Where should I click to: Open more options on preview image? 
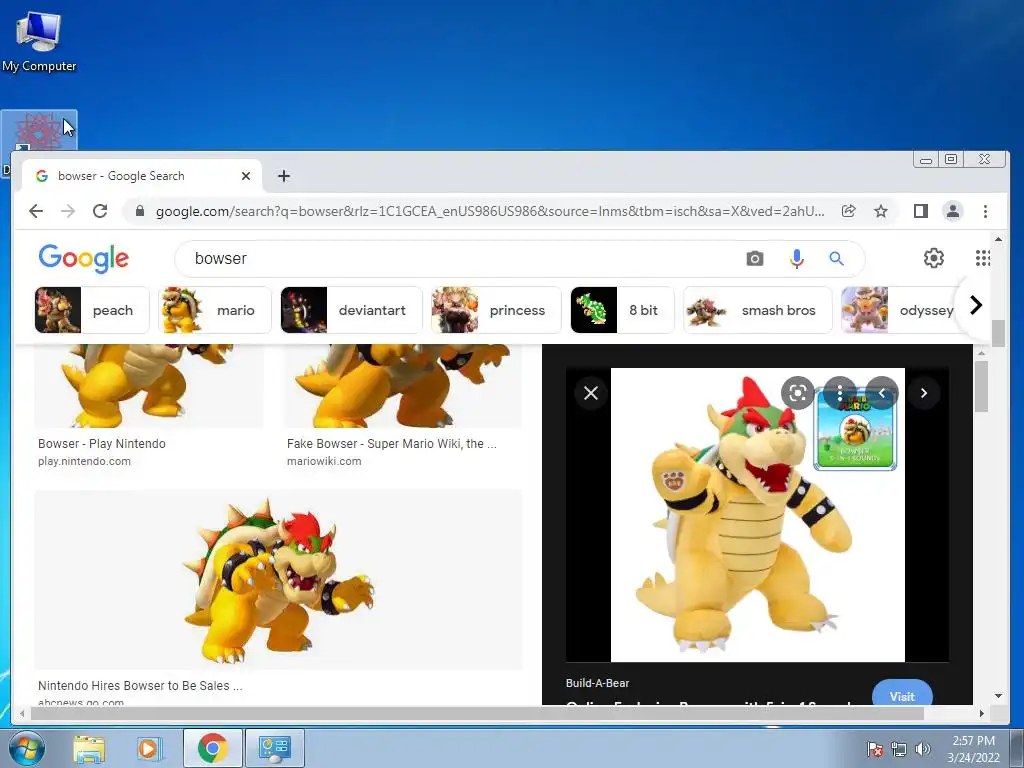click(x=840, y=392)
